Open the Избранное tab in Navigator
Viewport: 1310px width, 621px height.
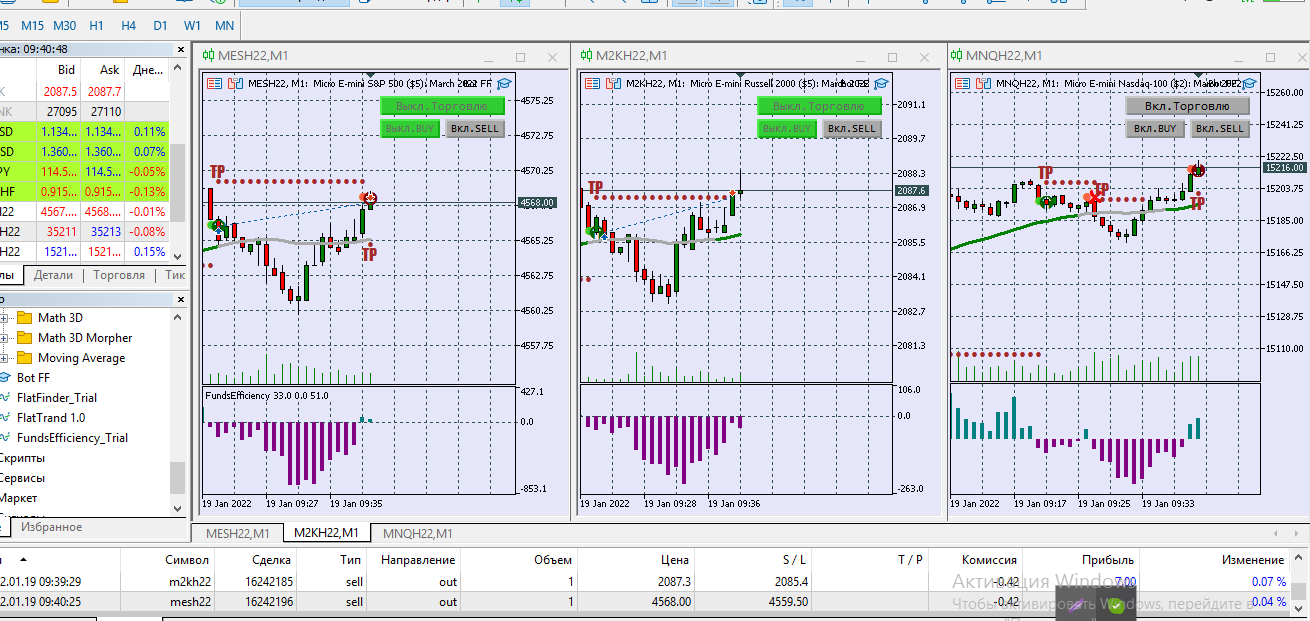tap(52, 527)
